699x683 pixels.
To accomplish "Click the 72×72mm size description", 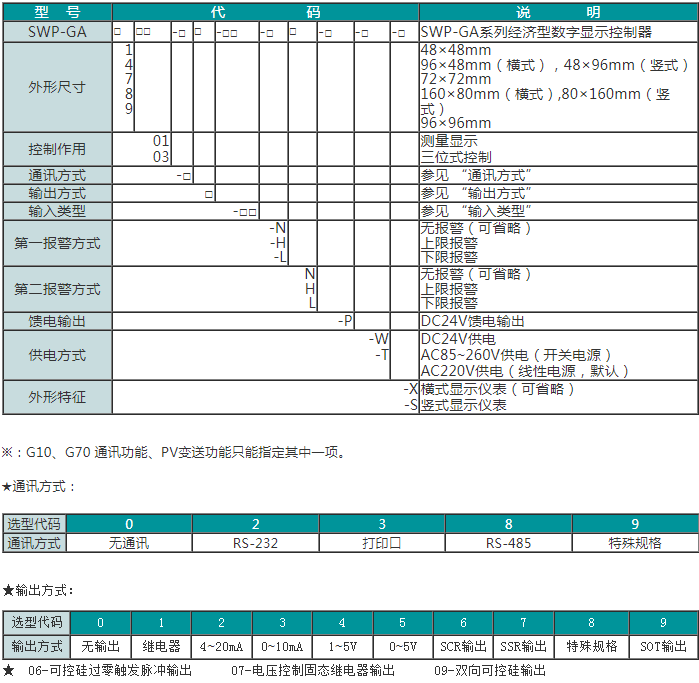I will click(x=456, y=79).
